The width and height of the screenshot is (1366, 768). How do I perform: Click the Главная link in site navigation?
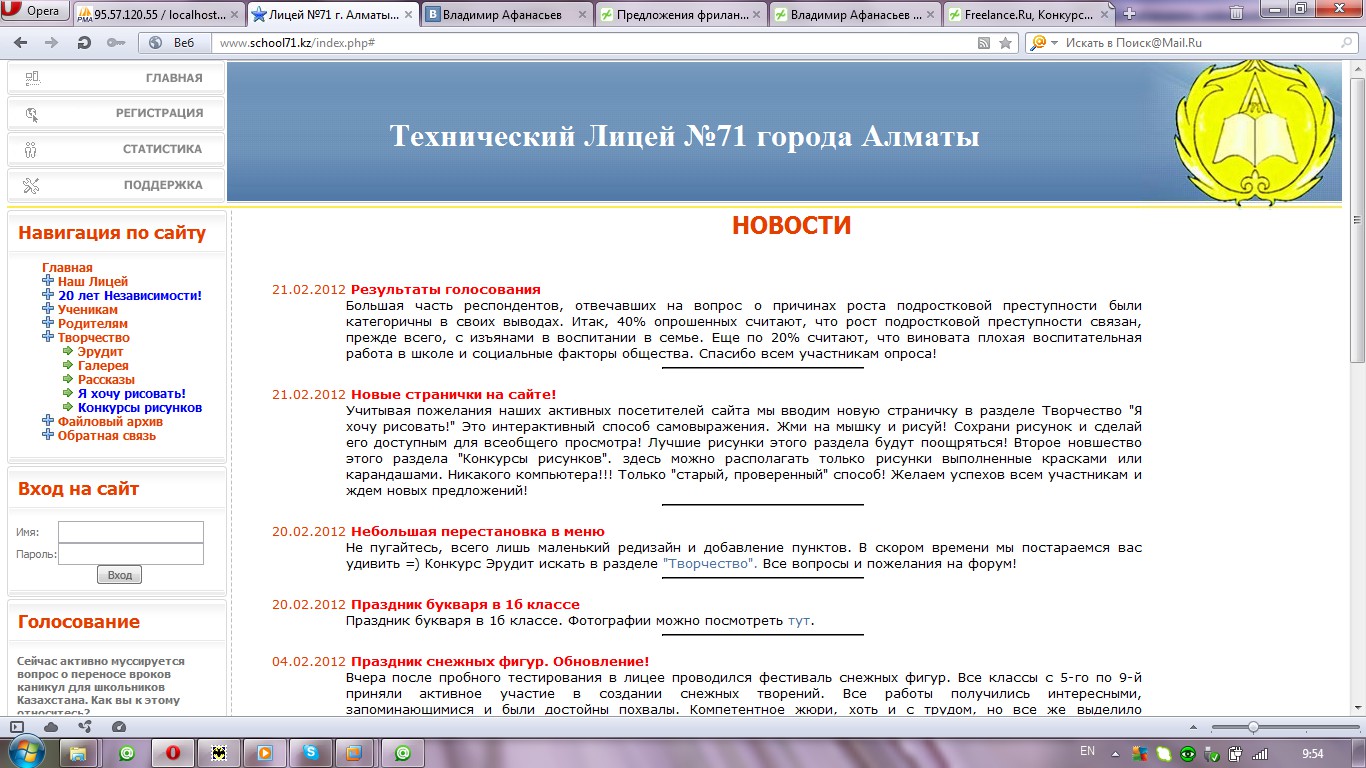pyautogui.click(x=67, y=268)
